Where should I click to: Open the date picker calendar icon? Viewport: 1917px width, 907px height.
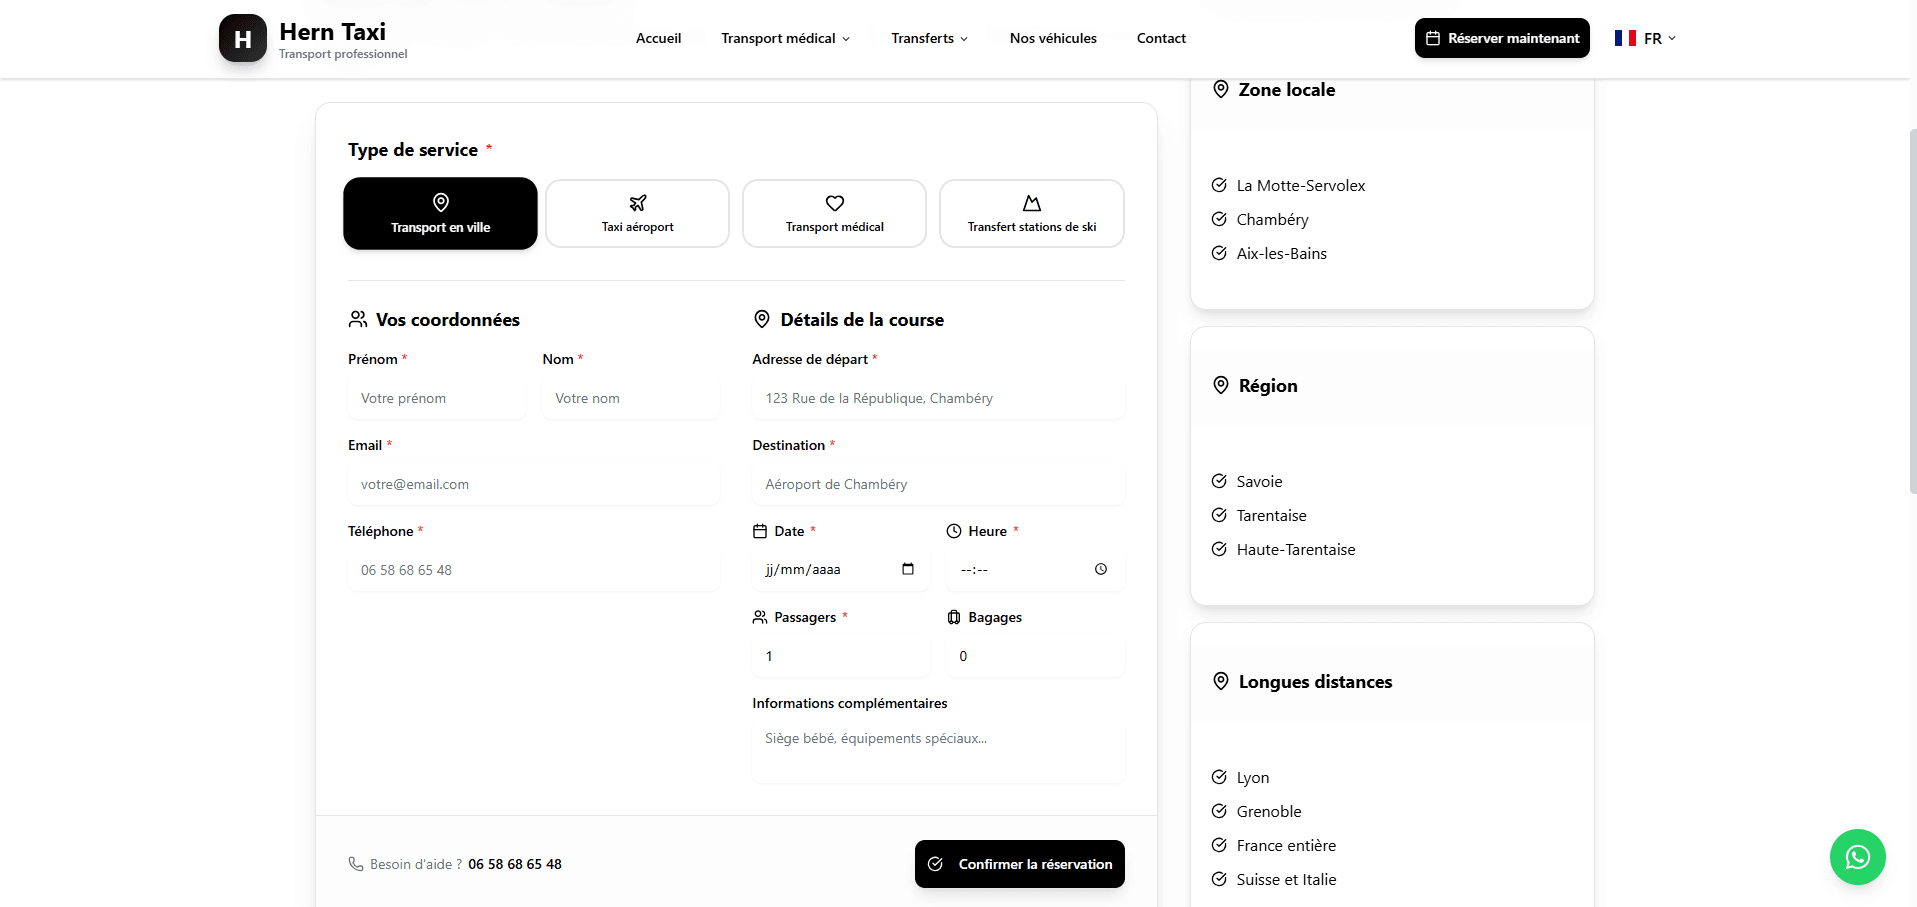click(908, 569)
